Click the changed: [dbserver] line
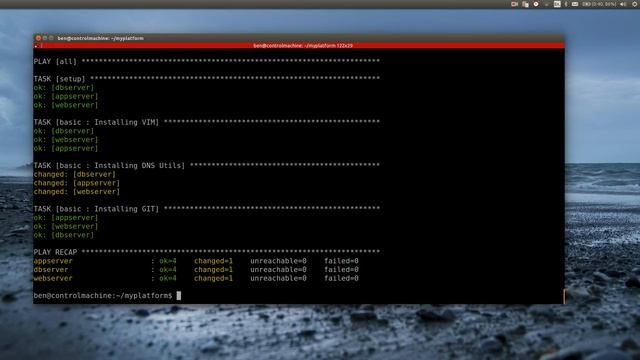Viewport: 640px width, 360px height. pyautogui.click(x=75, y=174)
